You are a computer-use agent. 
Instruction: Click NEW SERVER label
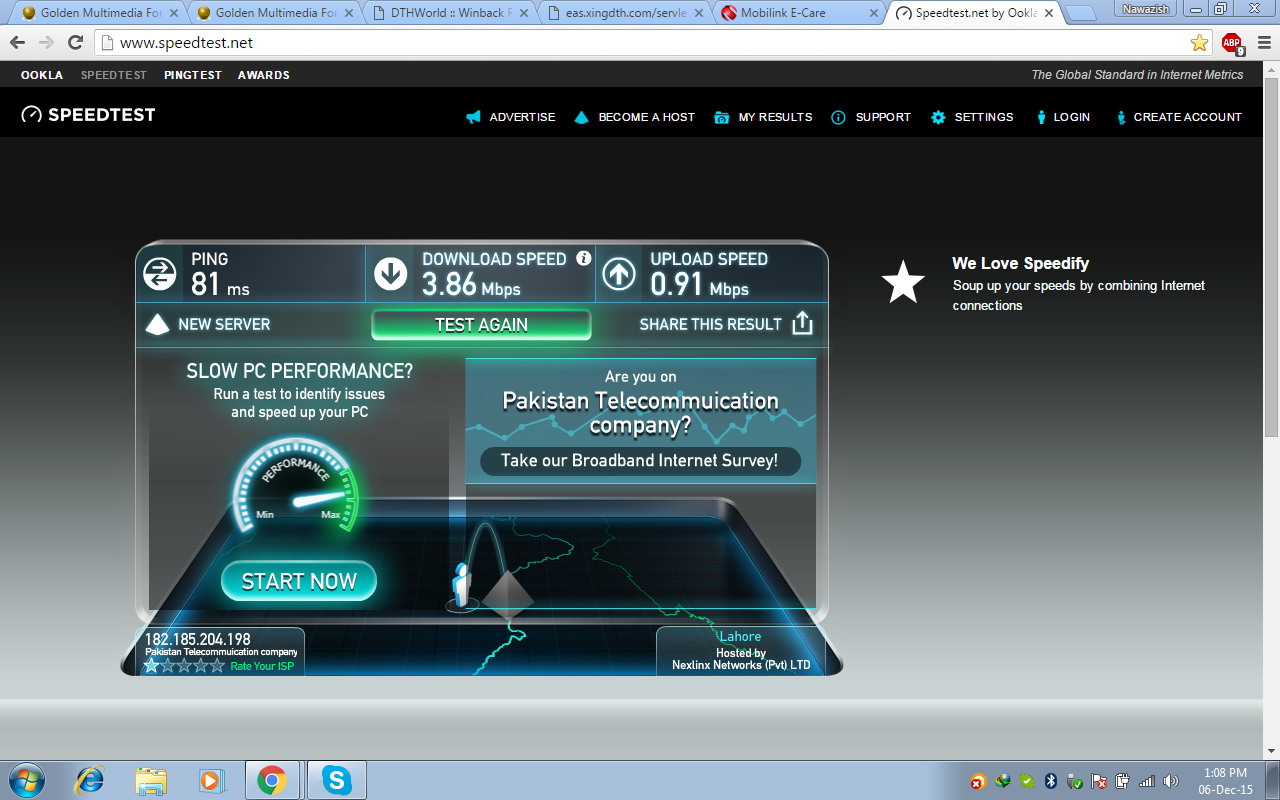click(224, 324)
